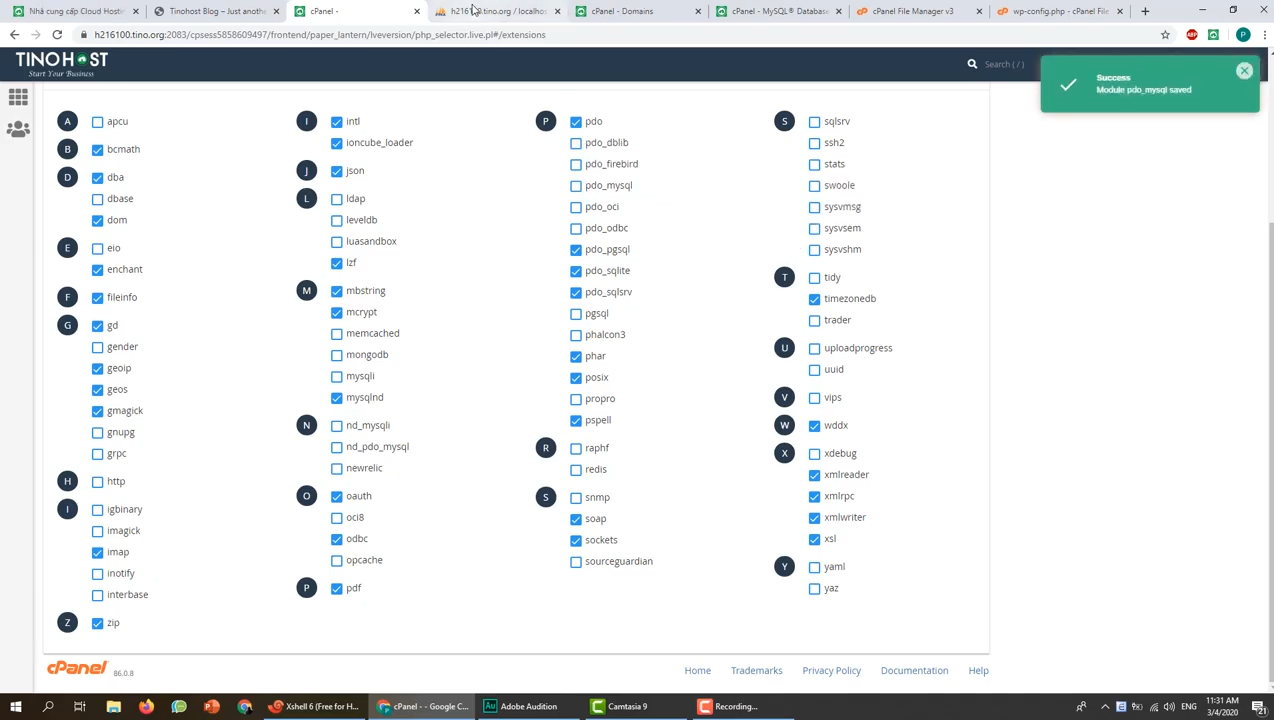Open the User Manager people icon in sidebar
Viewport: 1274px width, 720px height.
18,129
